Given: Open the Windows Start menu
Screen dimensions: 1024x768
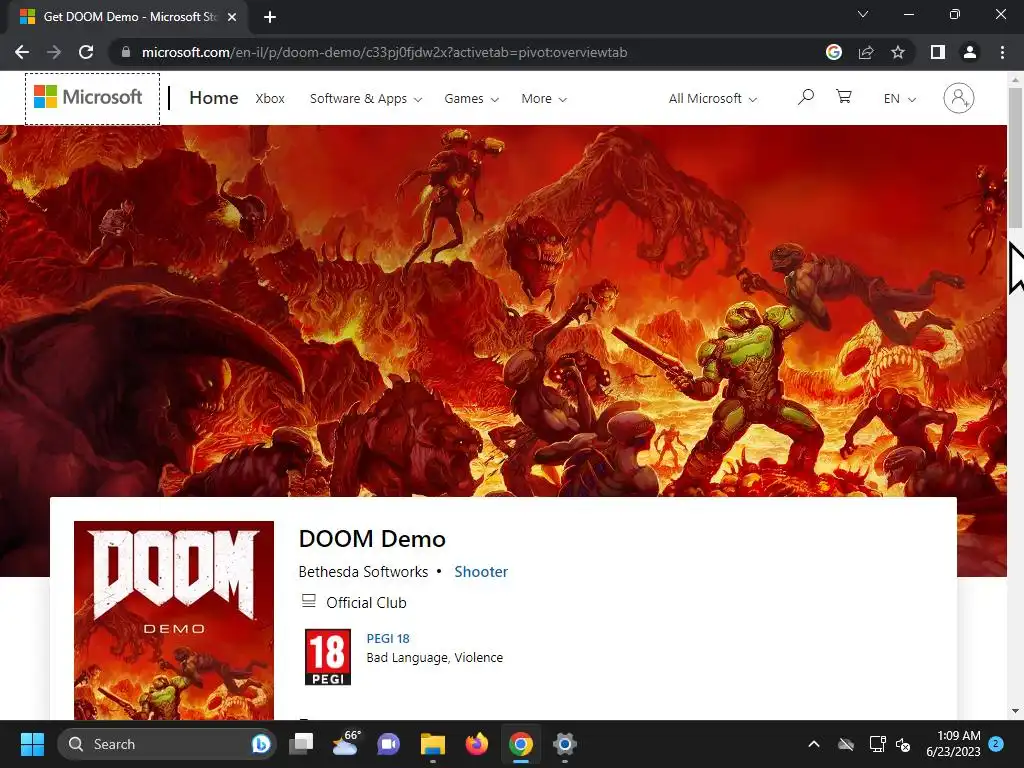Looking at the screenshot, I should 32,744.
